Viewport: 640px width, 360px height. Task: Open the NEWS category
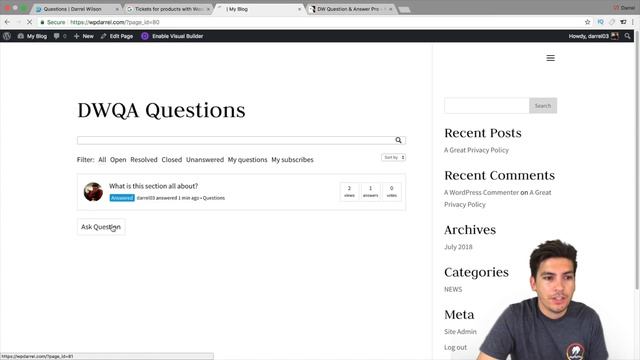point(453,289)
